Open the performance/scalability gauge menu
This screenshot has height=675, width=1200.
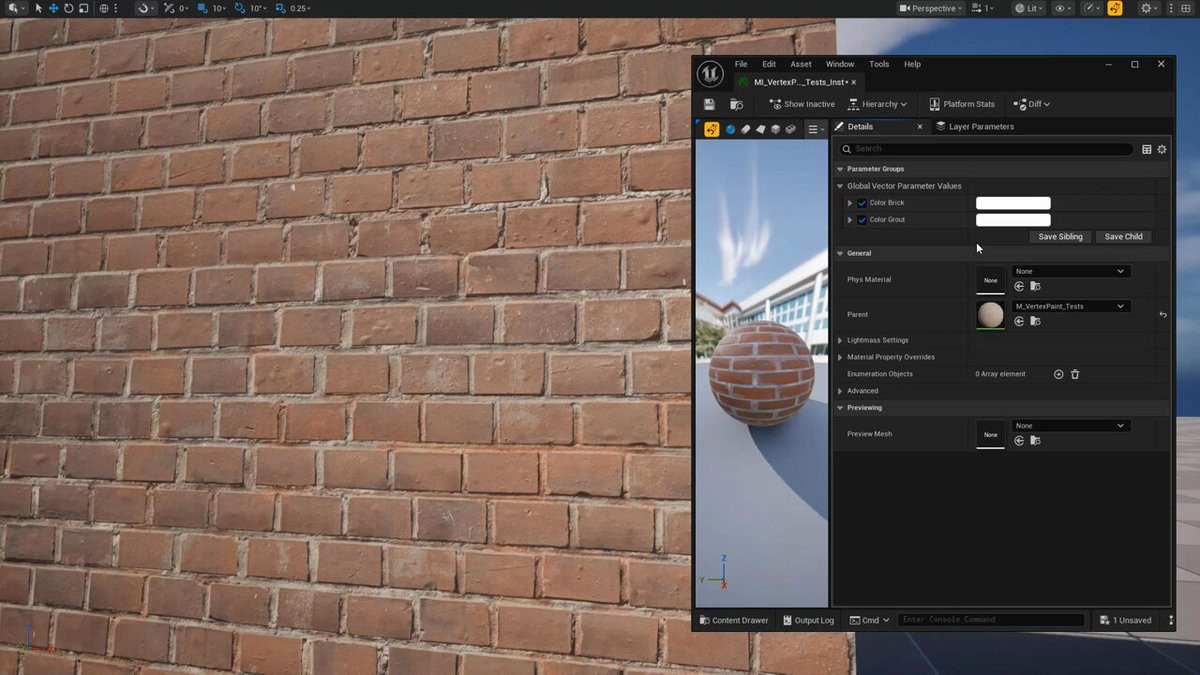click(1091, 8)
